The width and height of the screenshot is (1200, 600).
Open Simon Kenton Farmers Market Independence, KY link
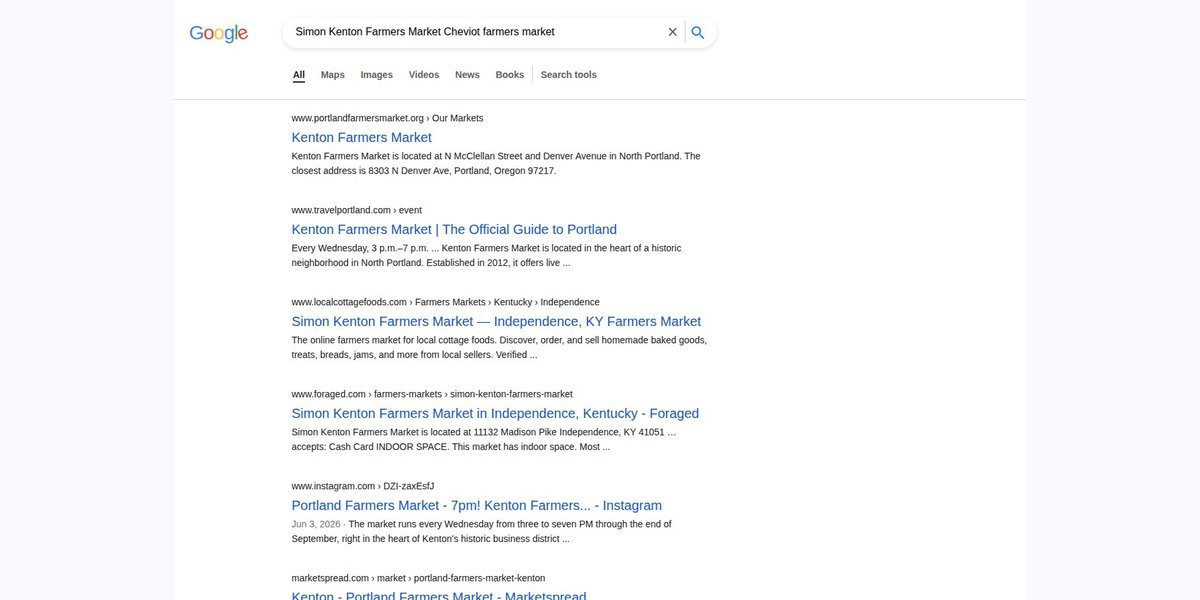496,321
